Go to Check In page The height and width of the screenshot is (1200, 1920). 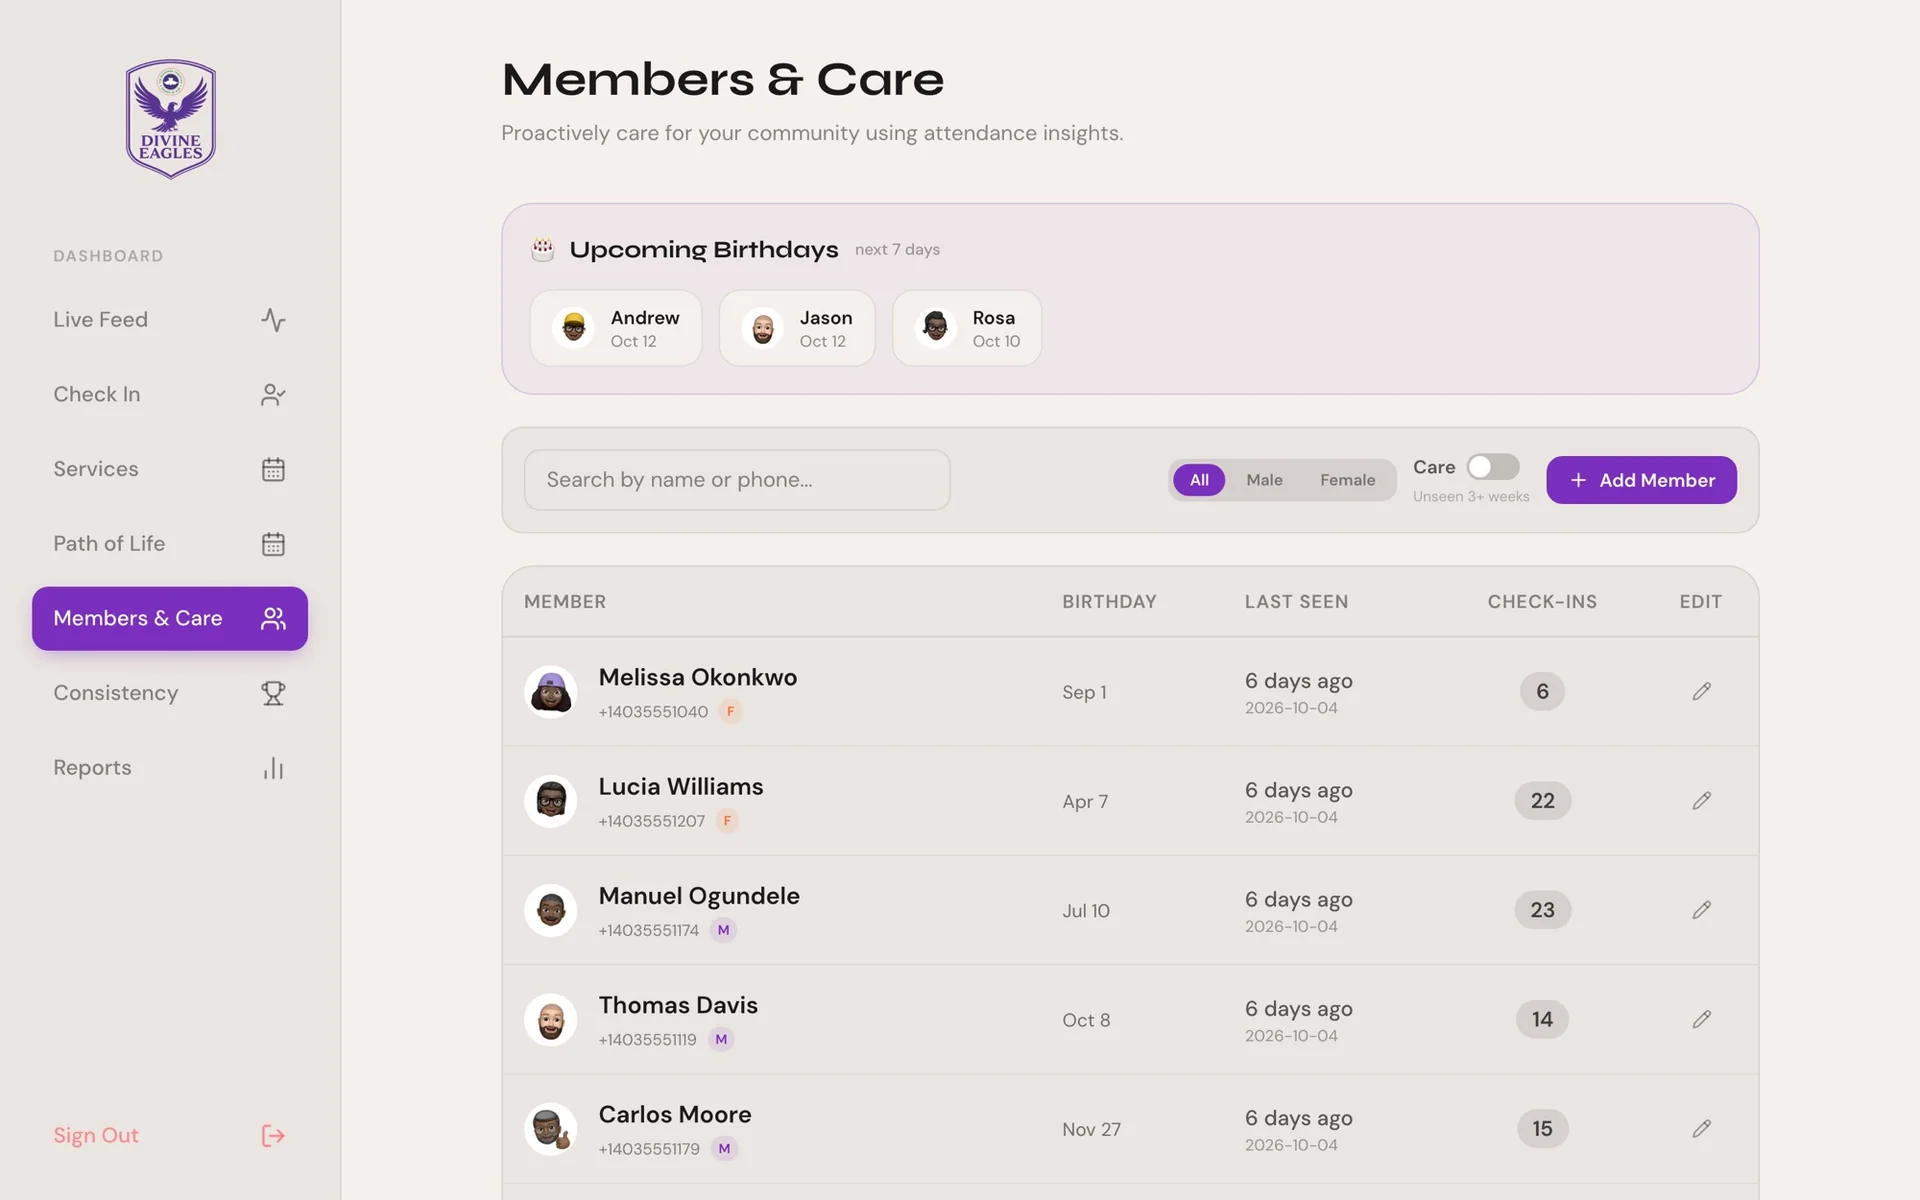[170, 395]
